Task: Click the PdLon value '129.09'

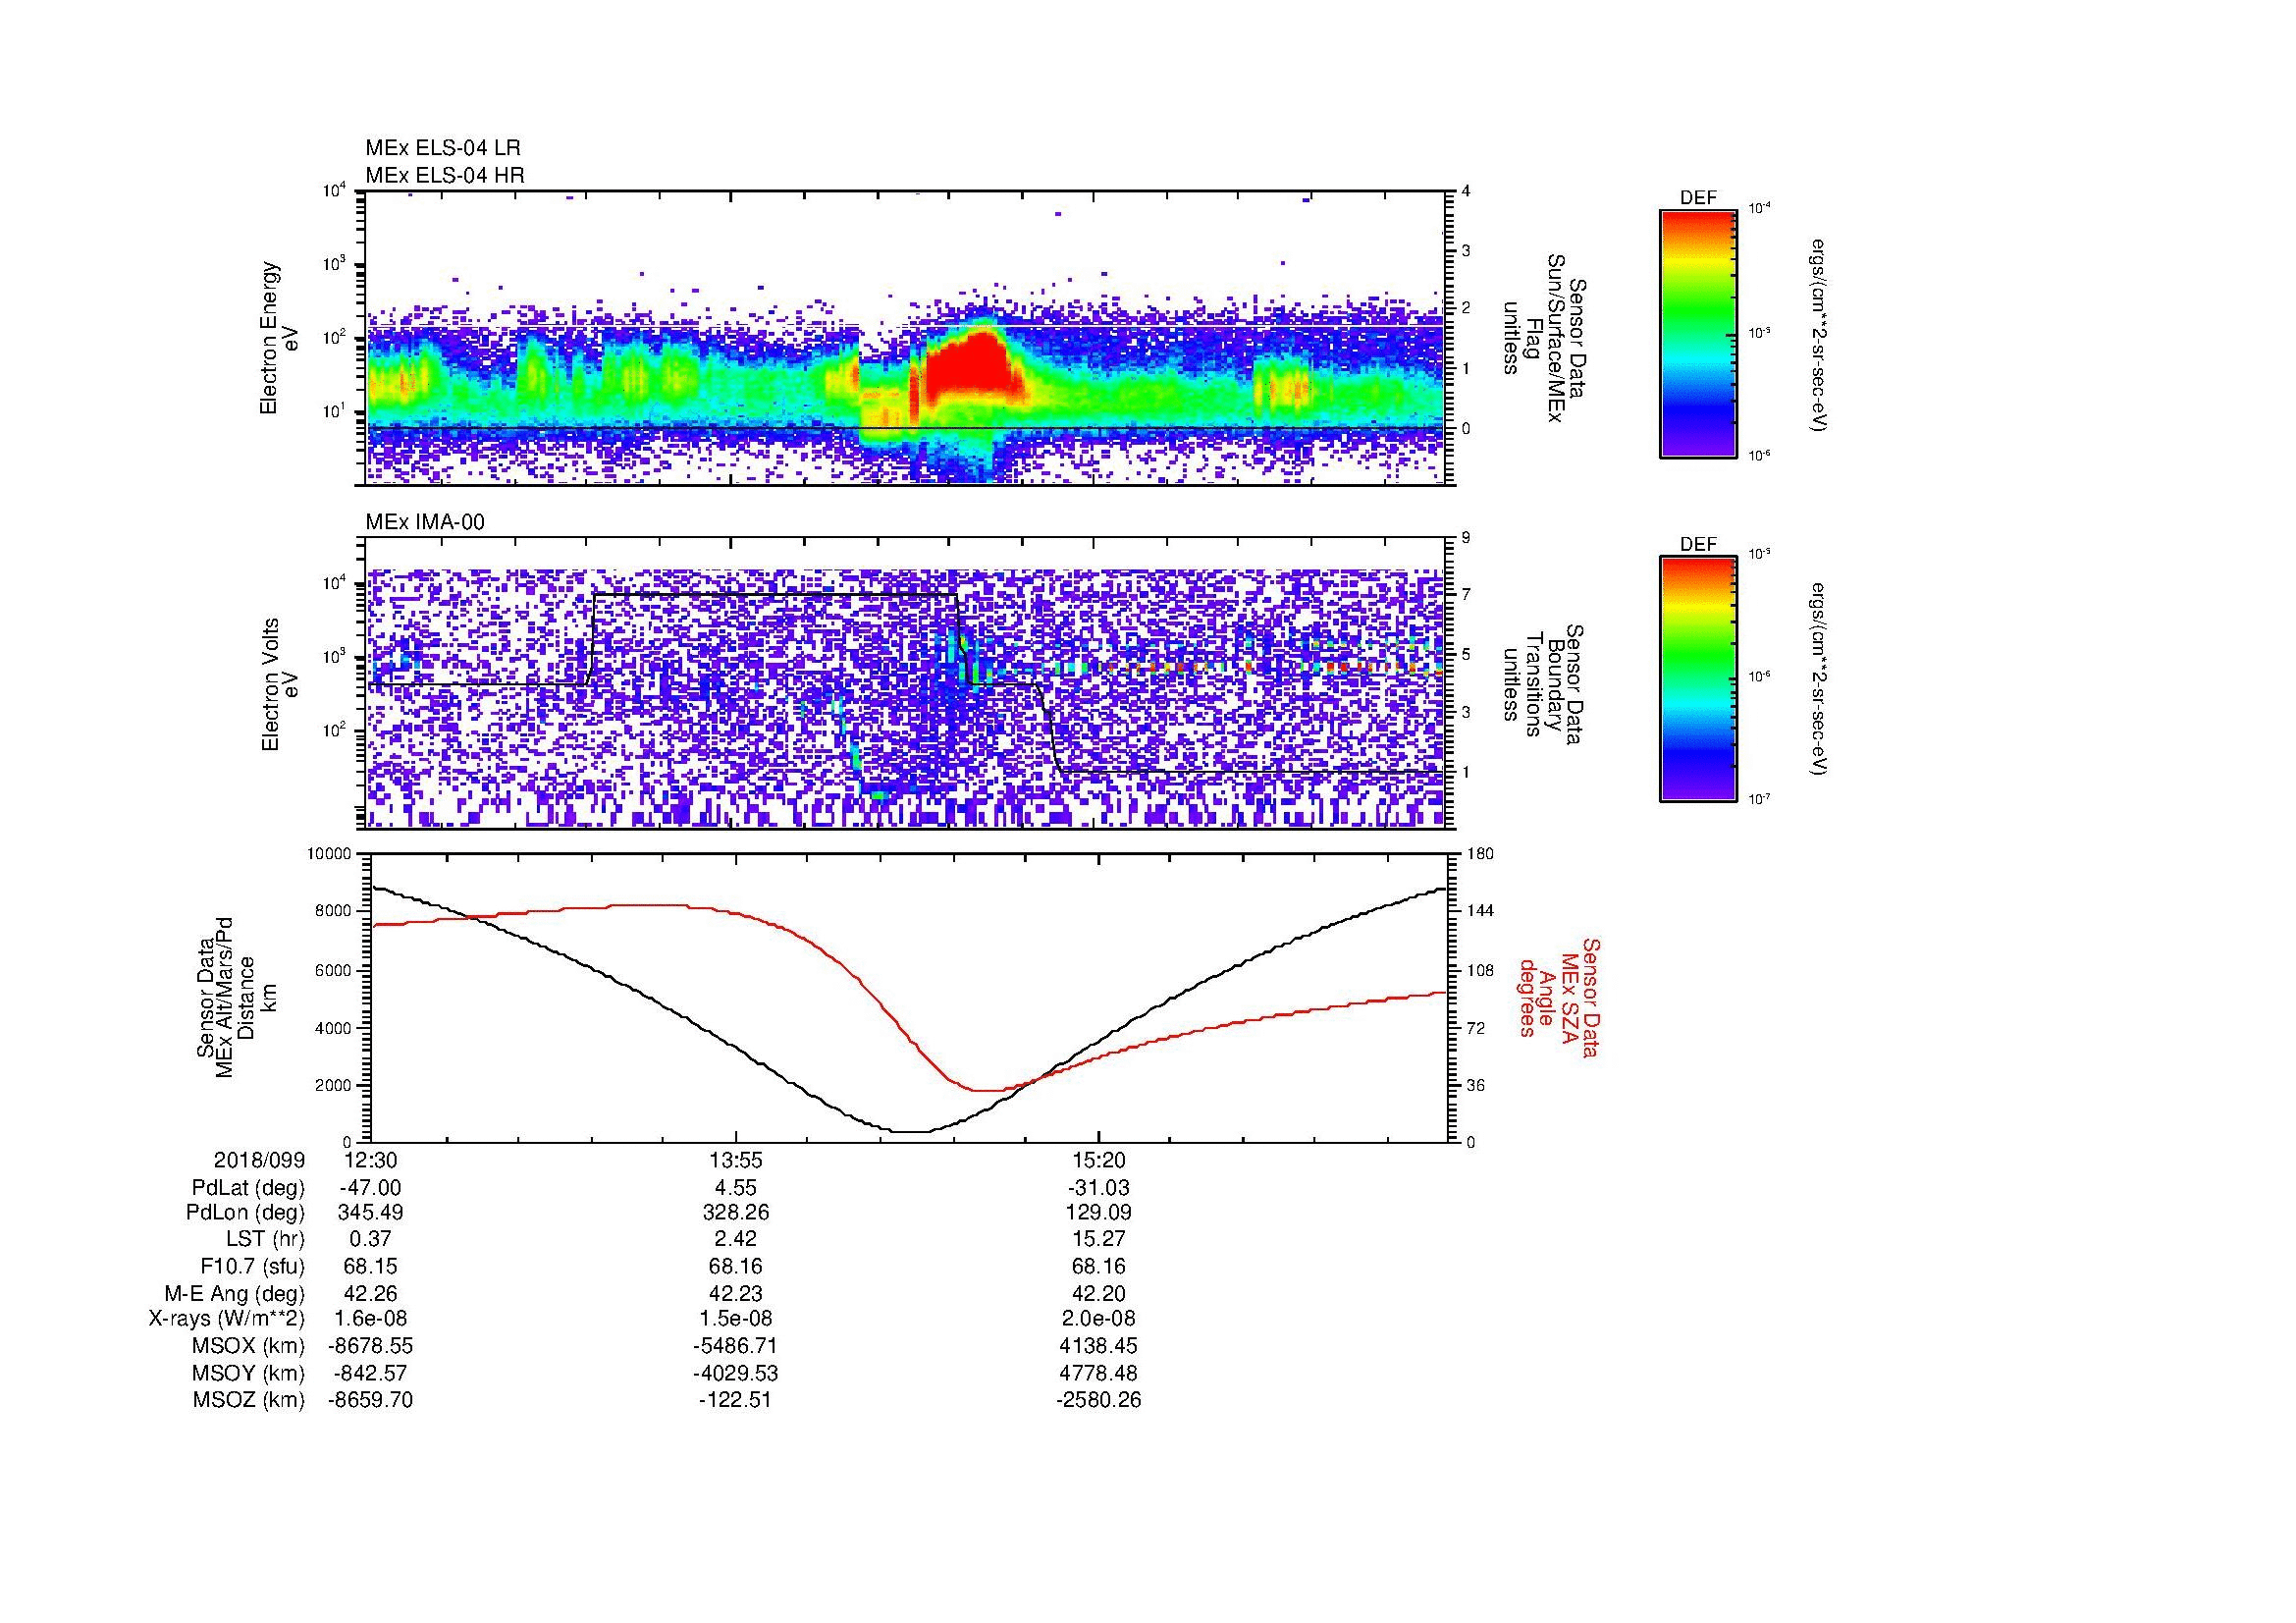Action: coord(1098,1213)
